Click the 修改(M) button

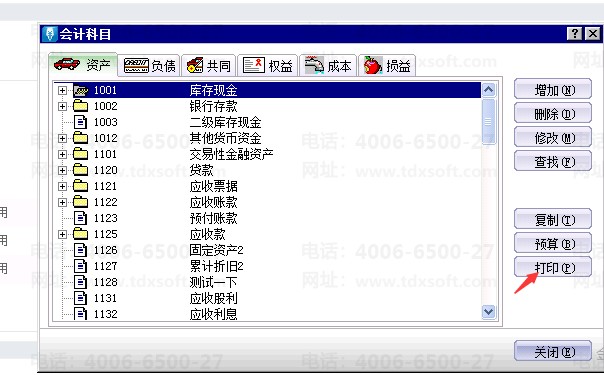click(x=553, y=138)
